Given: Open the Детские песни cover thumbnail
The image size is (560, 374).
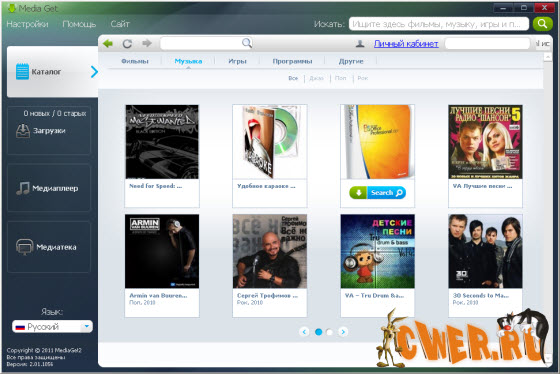Looking at the screenshot, I should 378,251.
